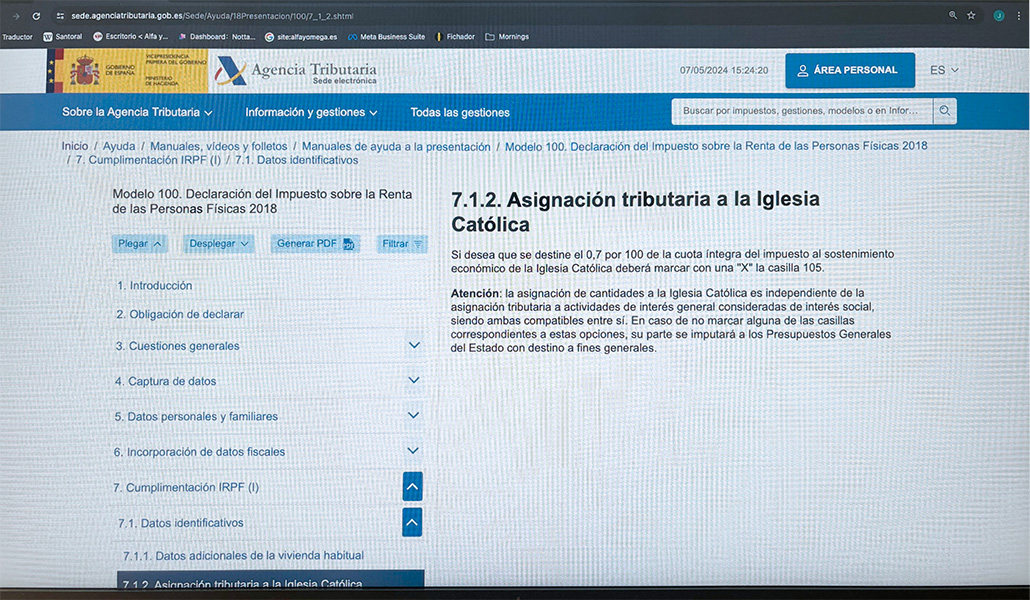Click the bookmark star in the address bar
The height and width of the screenshot is (600, 1030).
970,15
